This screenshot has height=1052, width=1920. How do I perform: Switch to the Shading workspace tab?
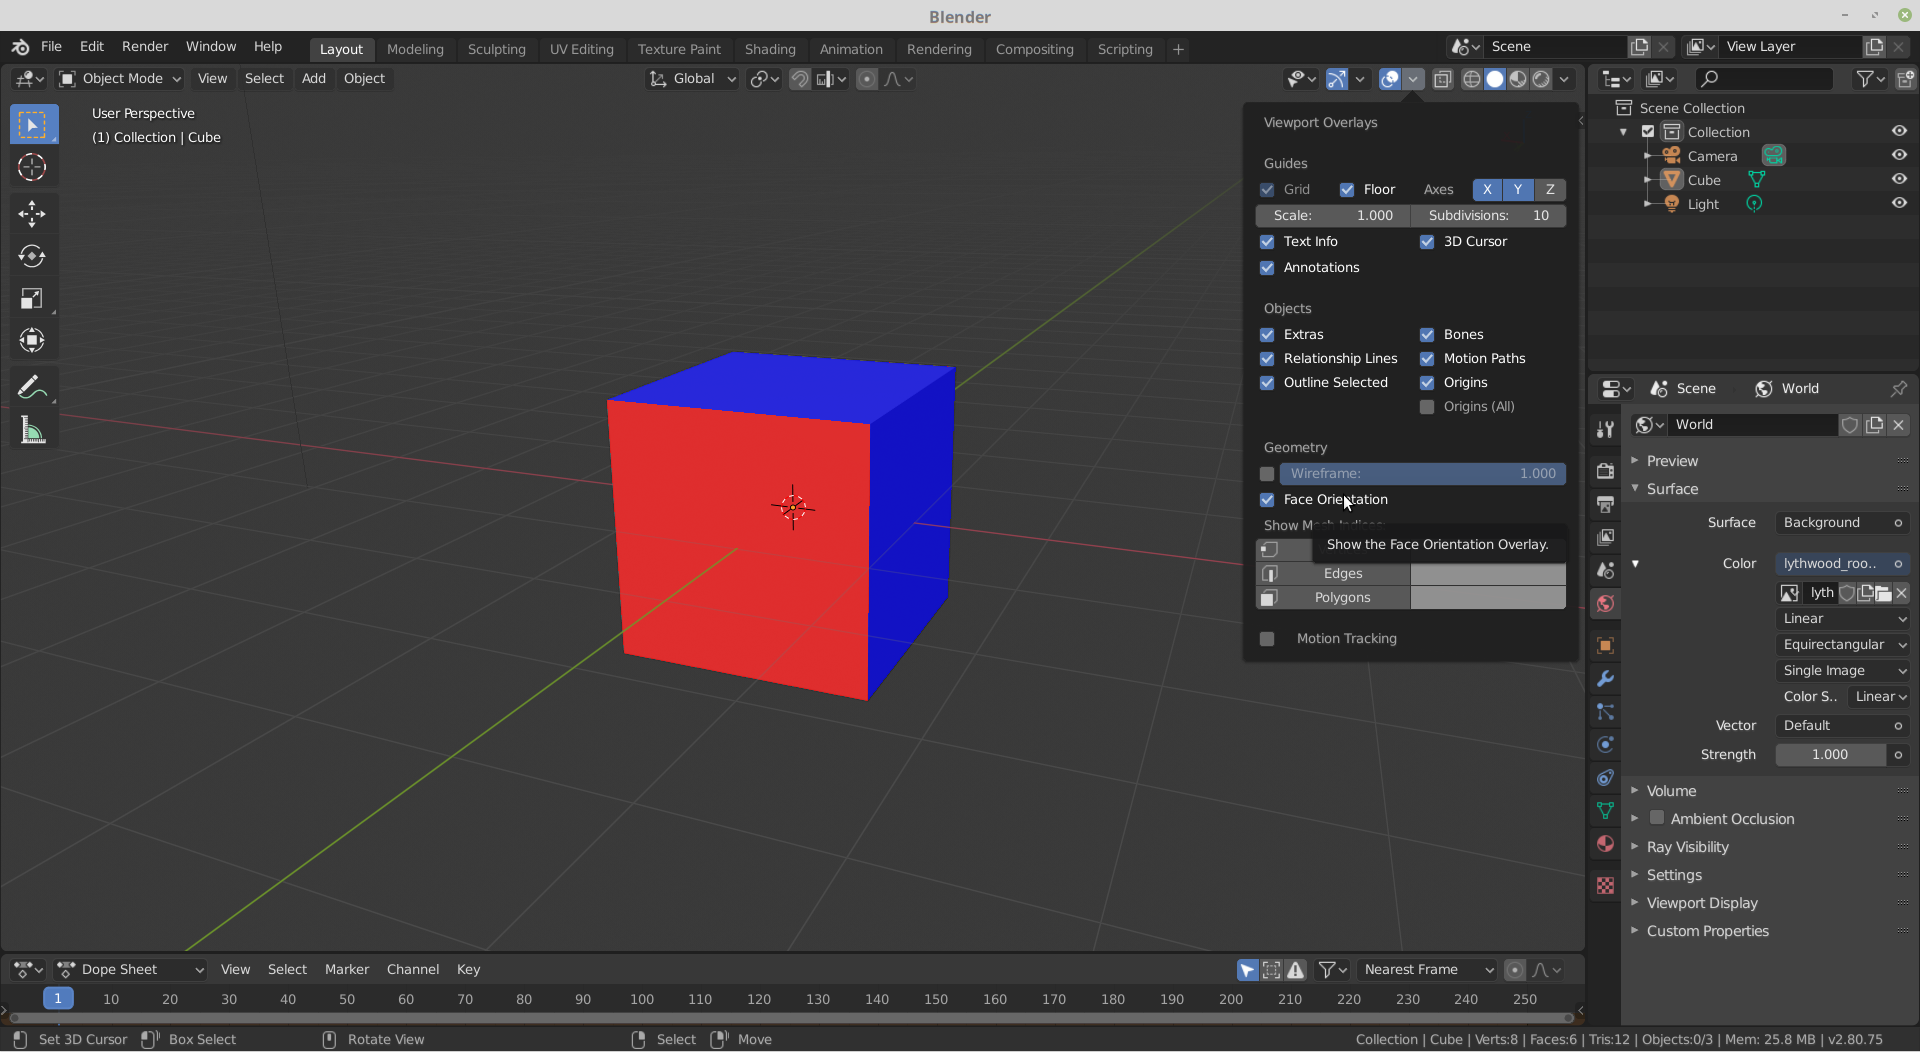[770, 49]
